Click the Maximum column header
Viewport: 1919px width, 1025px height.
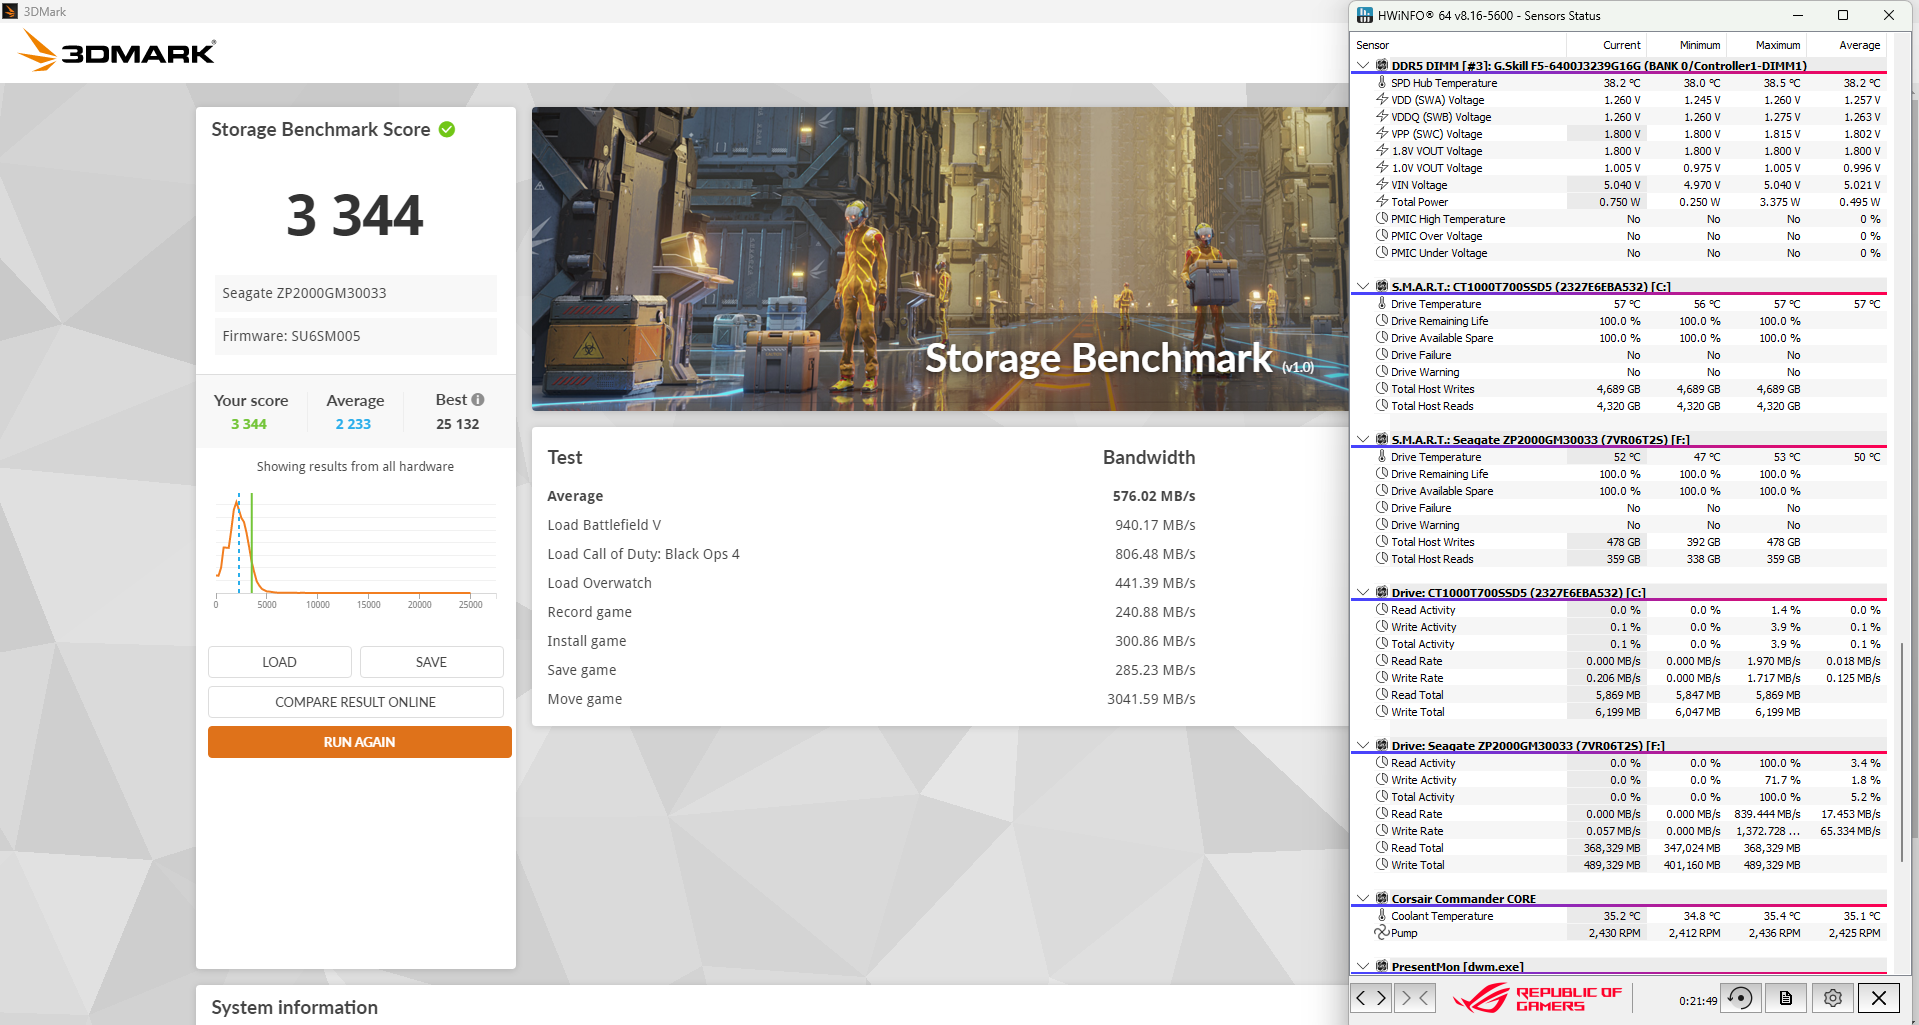(1766, 45)
